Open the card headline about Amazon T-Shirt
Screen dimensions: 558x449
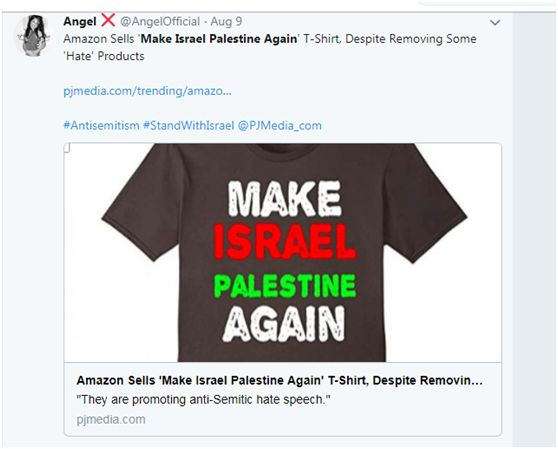(280, 380)
